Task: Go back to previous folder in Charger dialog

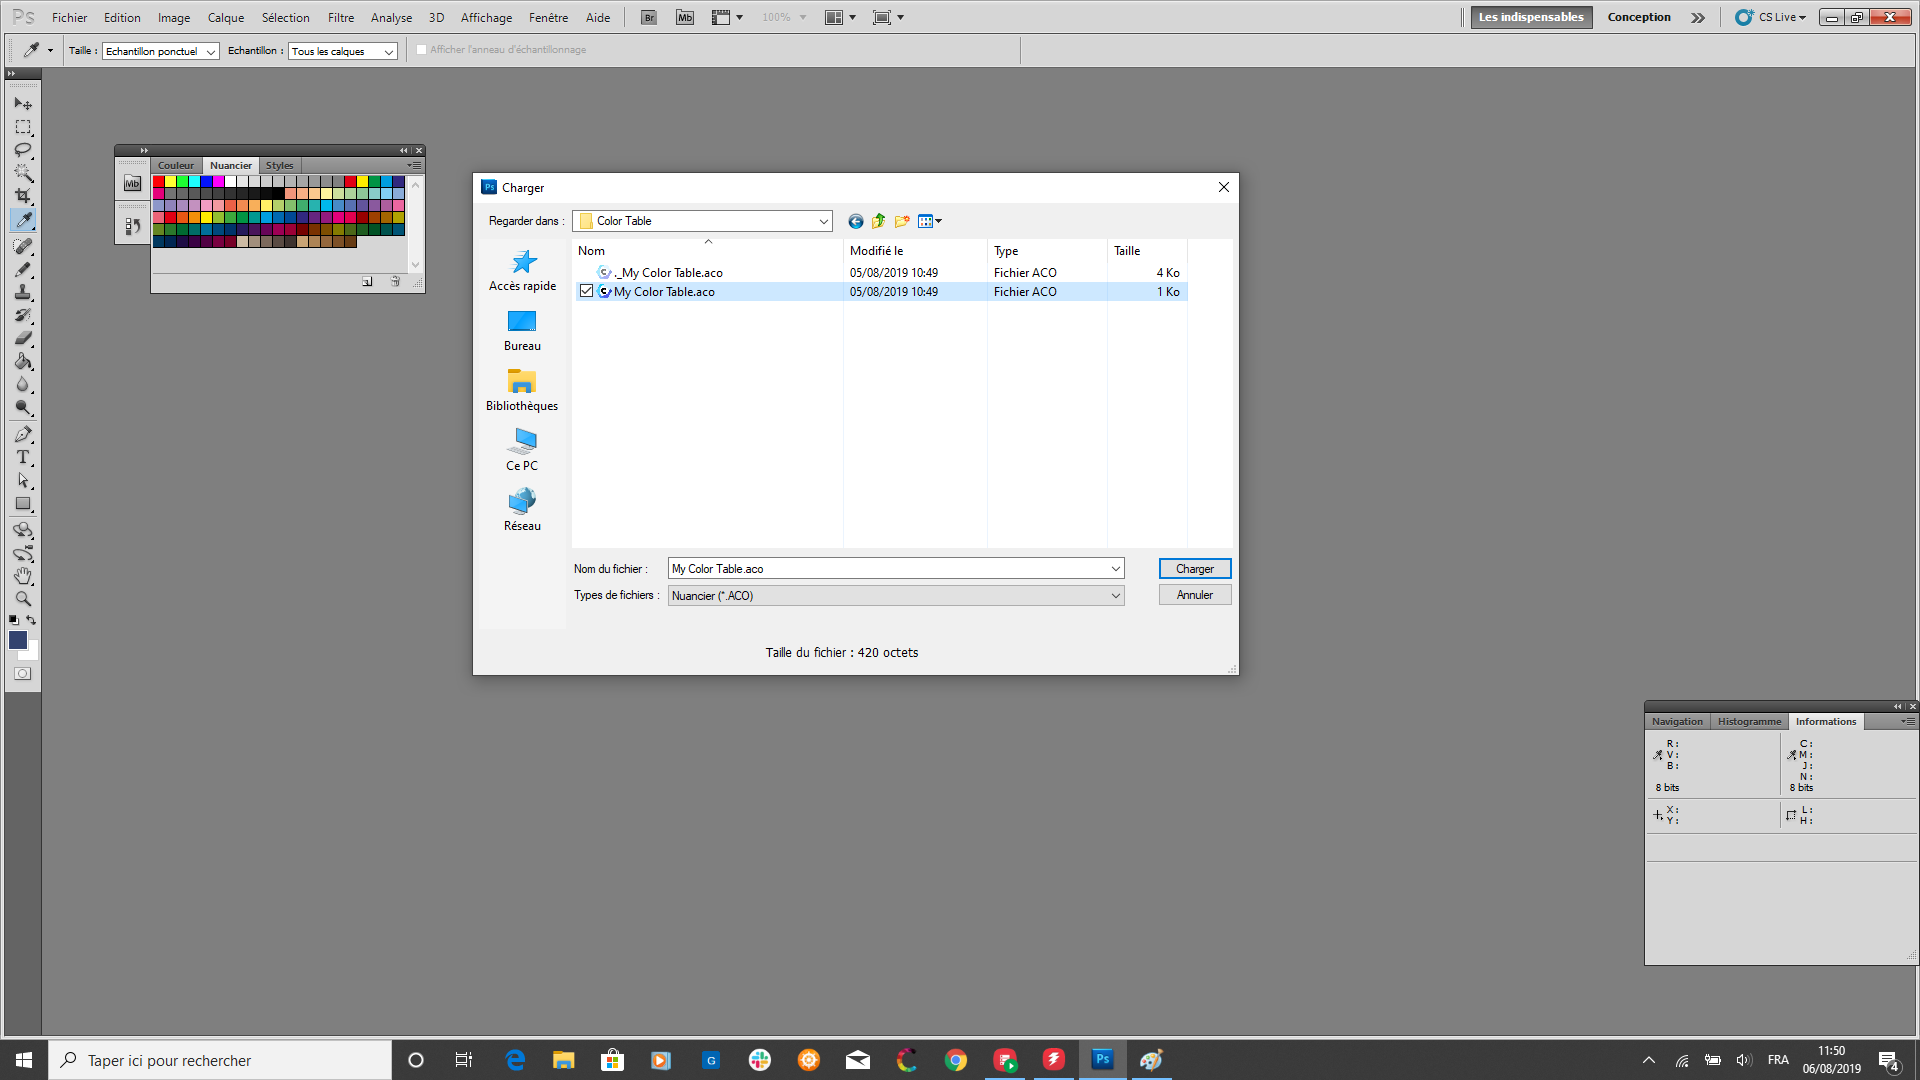Action: click(856, 221)
